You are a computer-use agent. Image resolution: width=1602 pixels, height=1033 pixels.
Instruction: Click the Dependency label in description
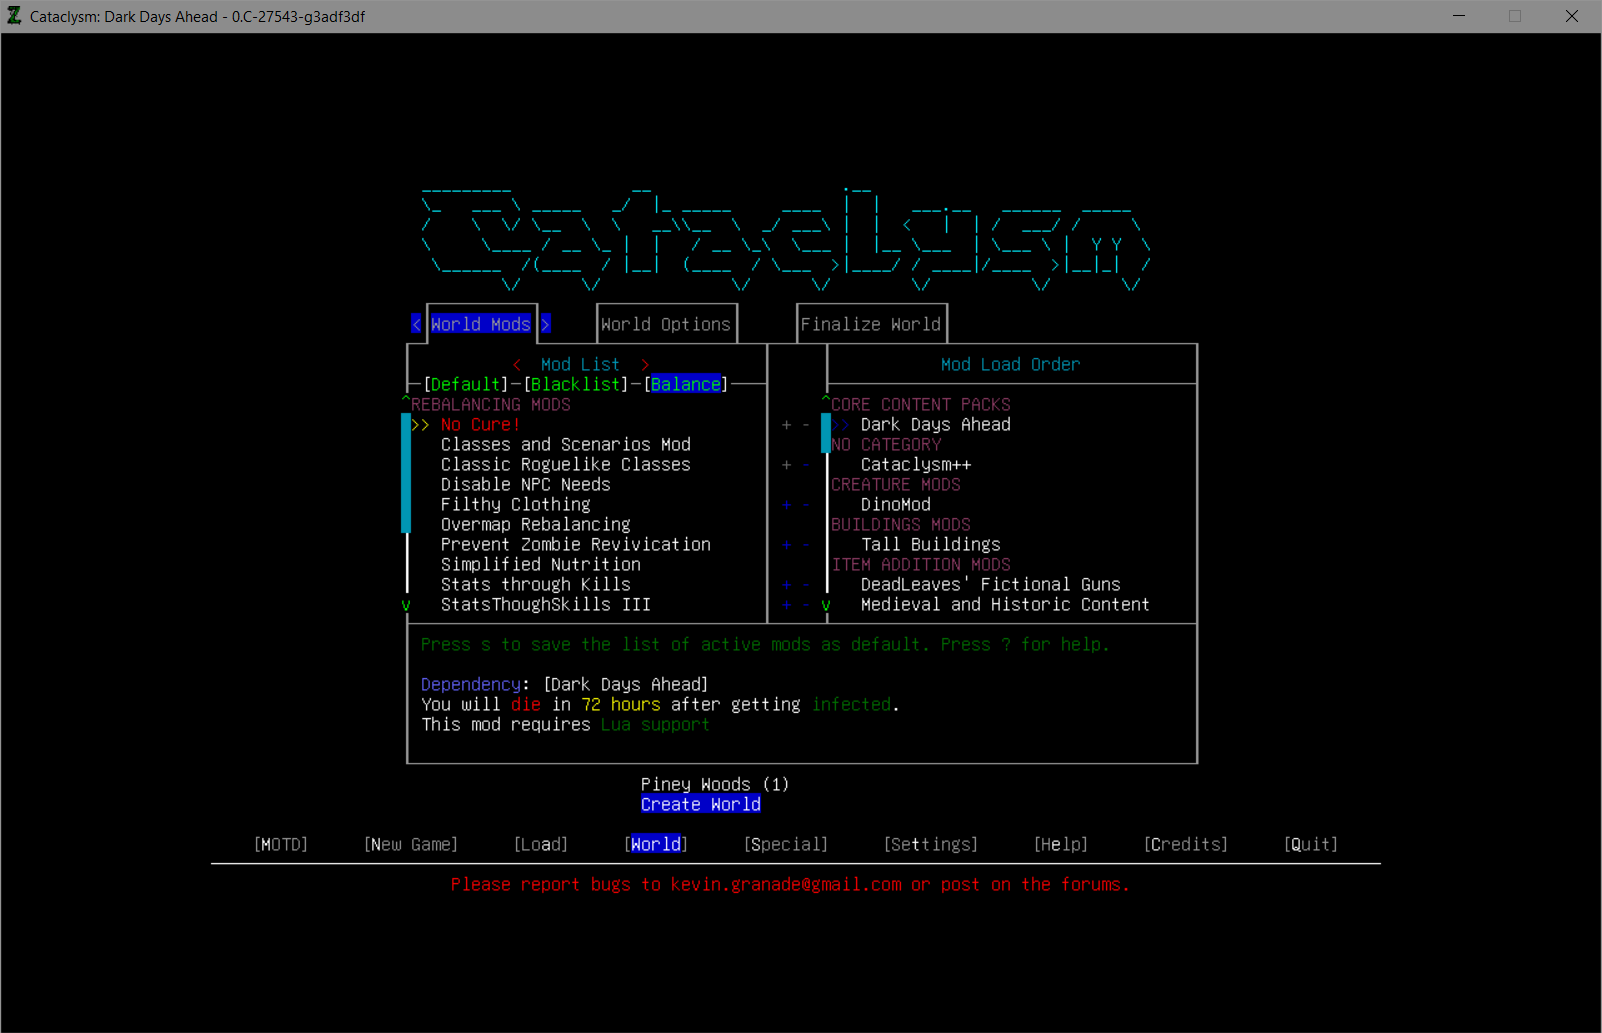pos(471,685)
